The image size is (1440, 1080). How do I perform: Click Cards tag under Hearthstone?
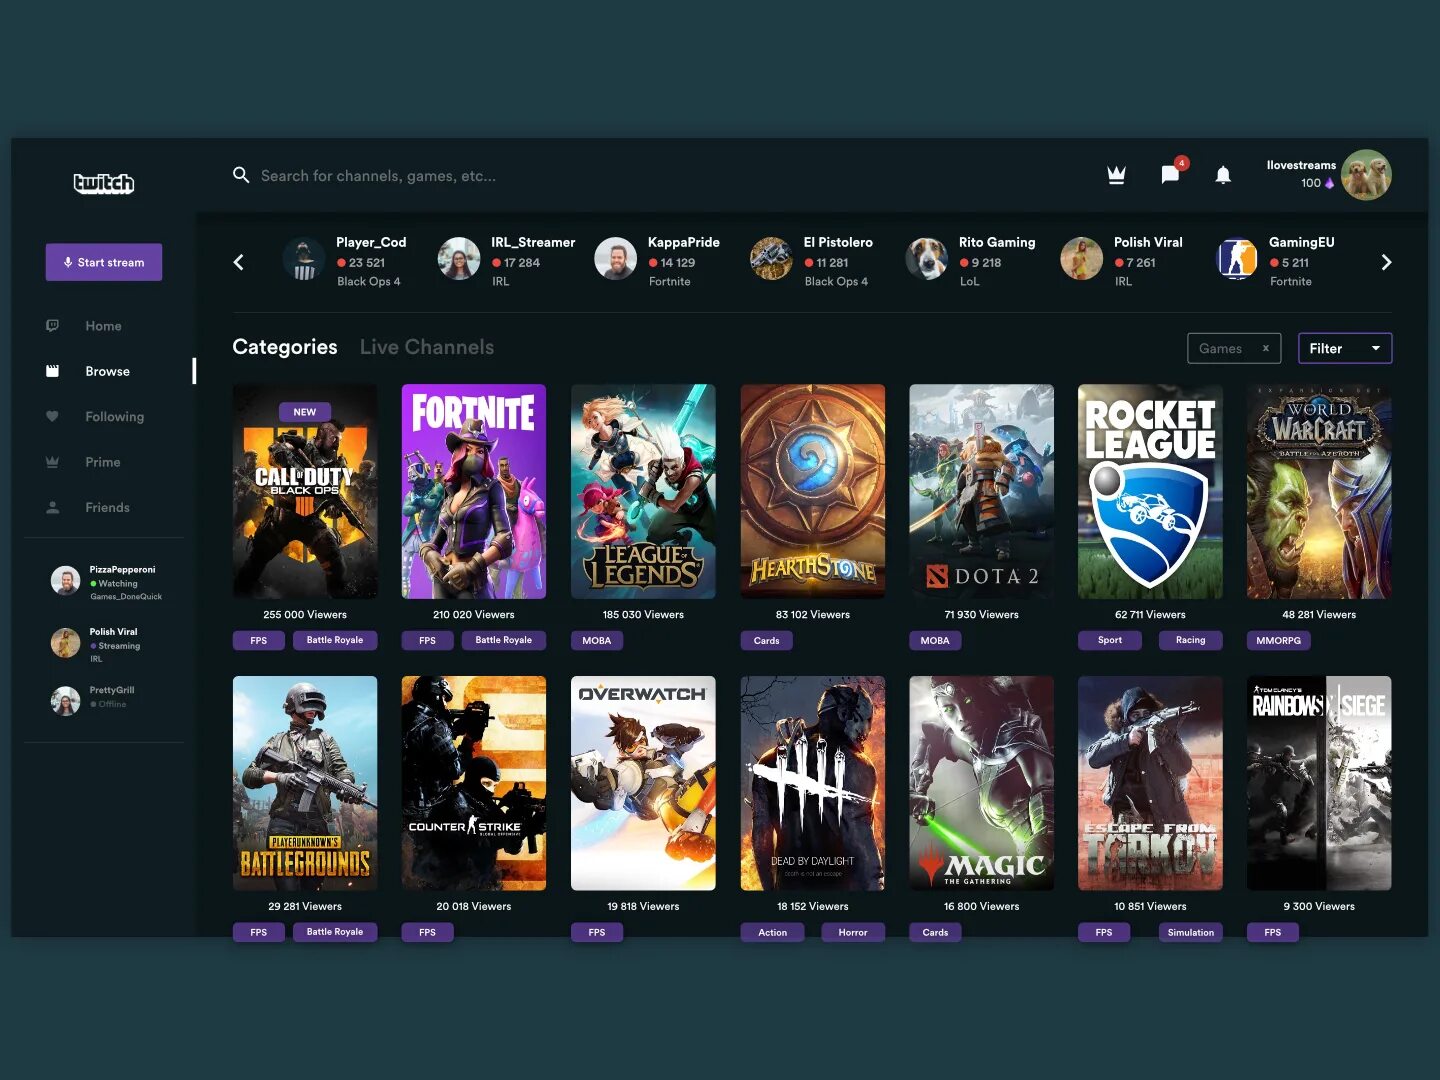pyautogui.click(x=767, y=640)
